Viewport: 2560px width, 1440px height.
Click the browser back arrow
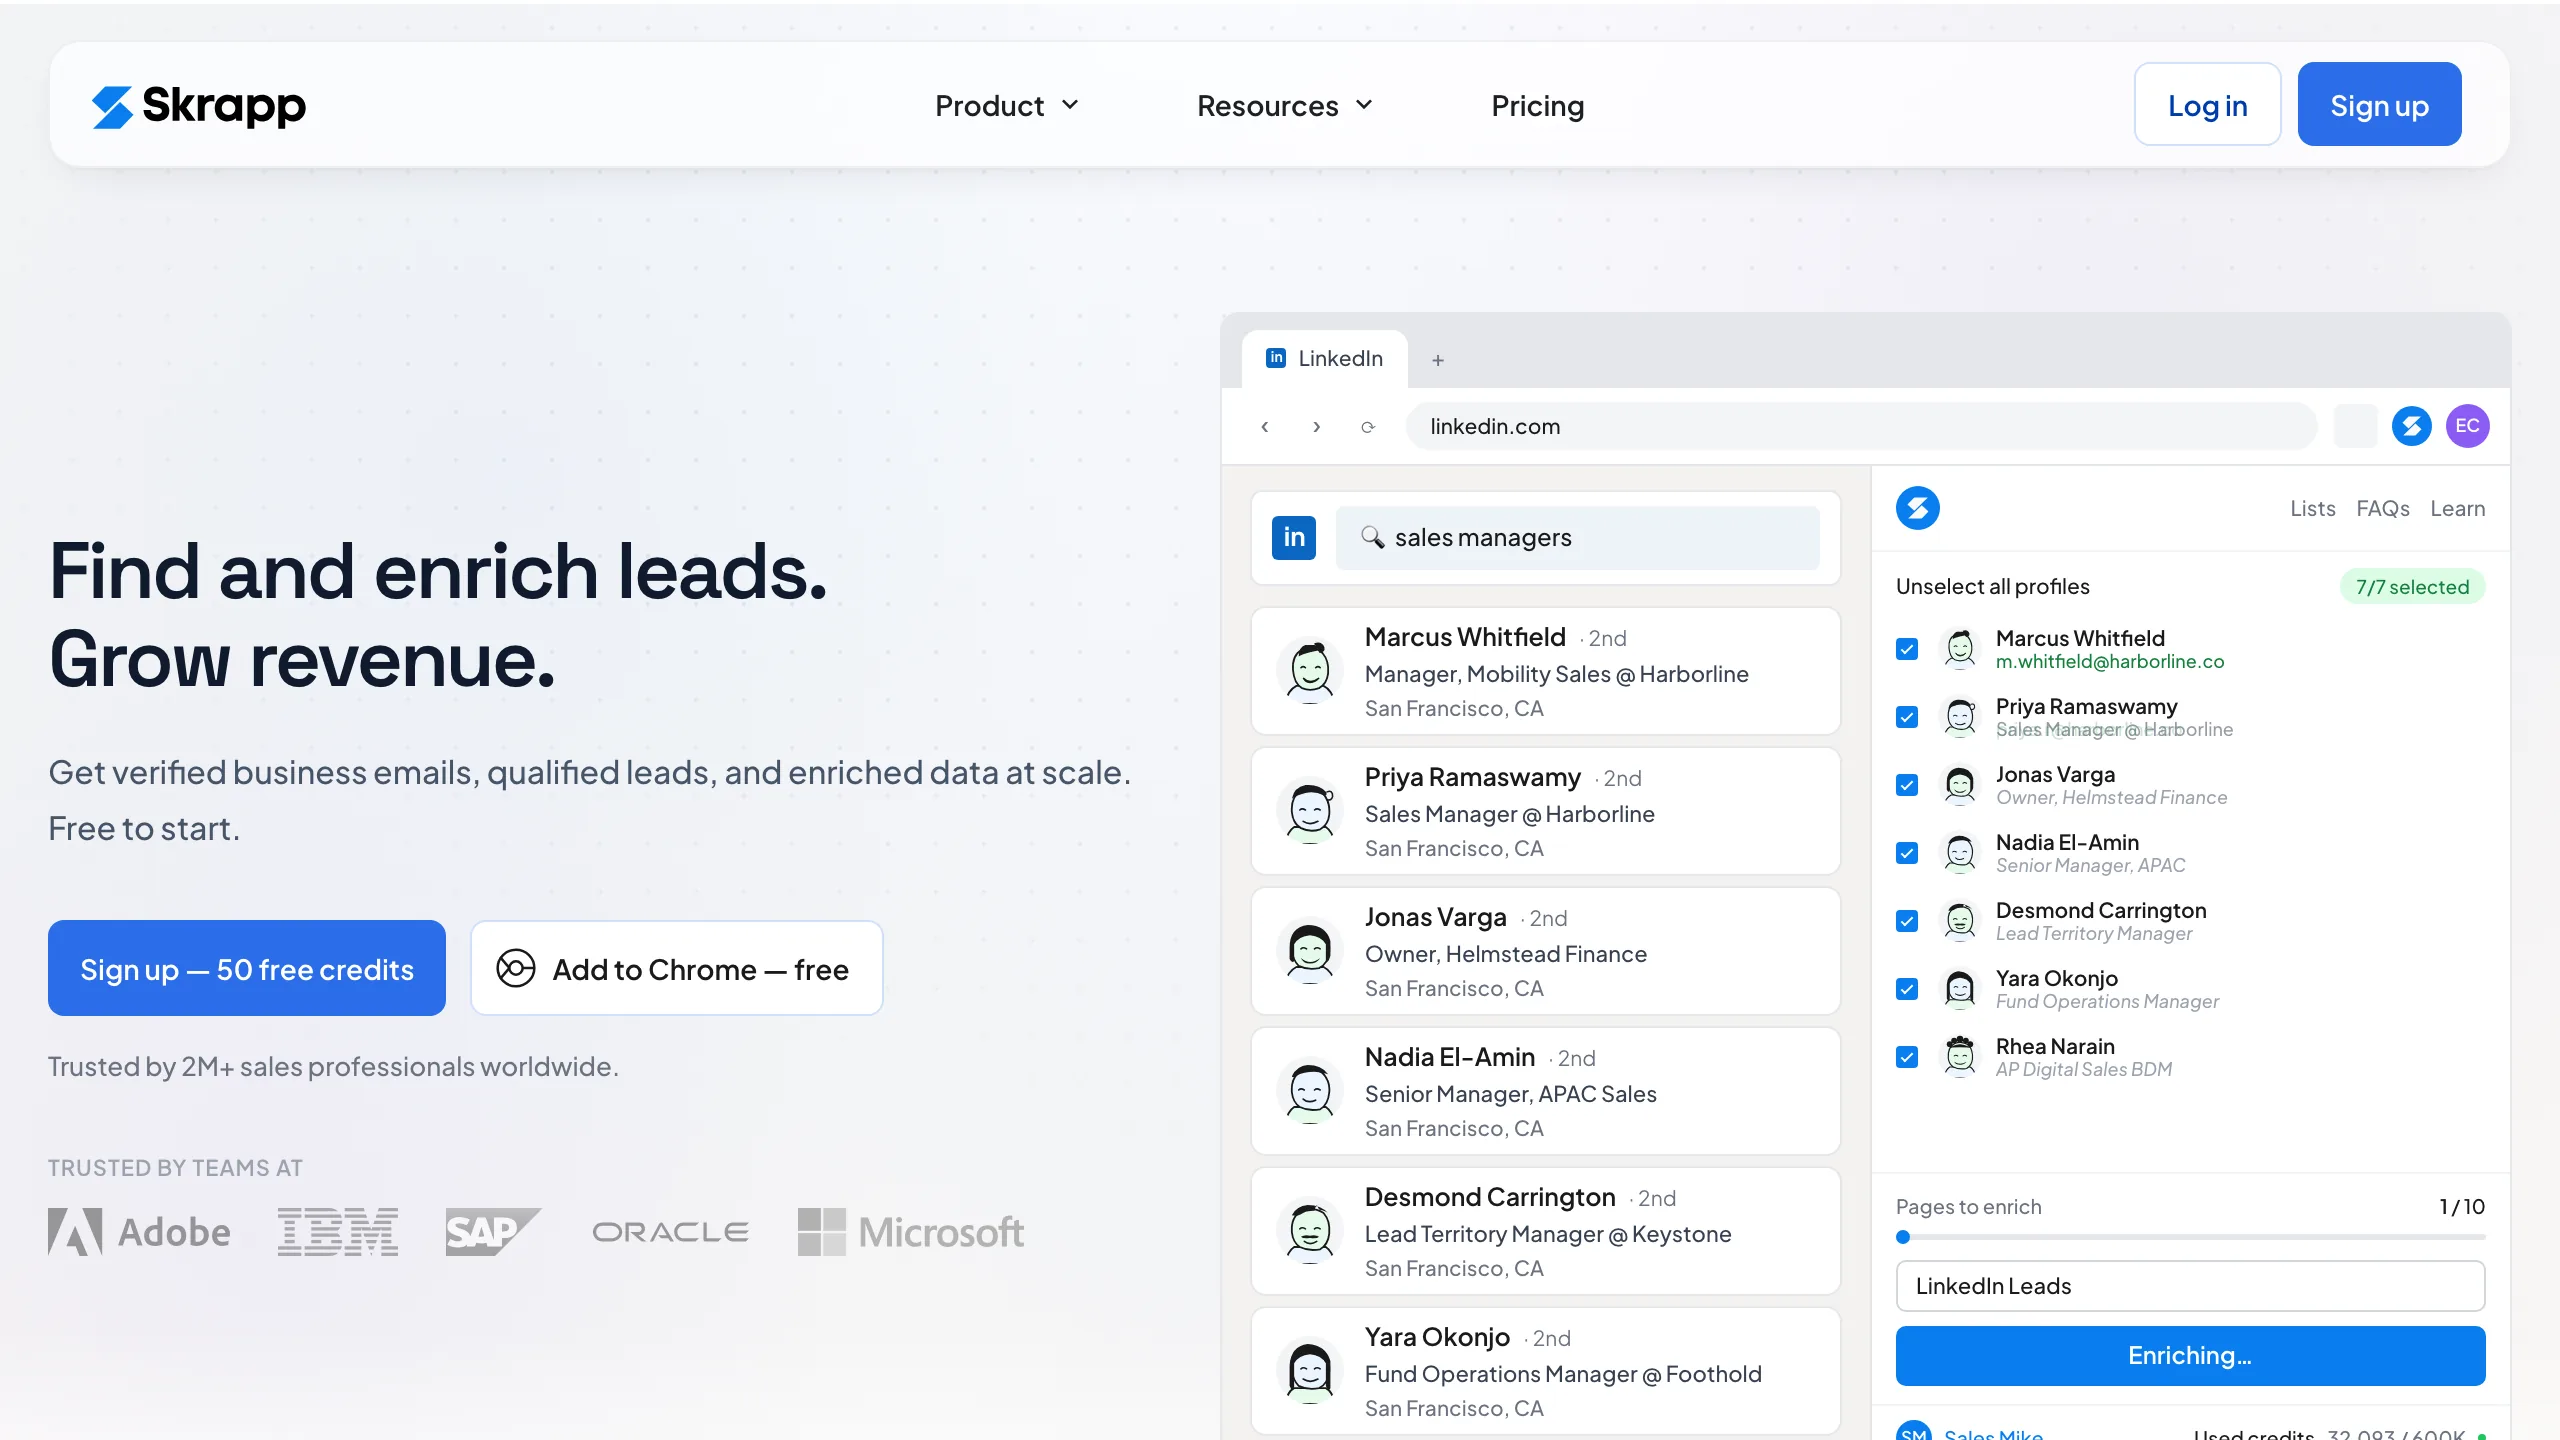[x=1265, y=427]
